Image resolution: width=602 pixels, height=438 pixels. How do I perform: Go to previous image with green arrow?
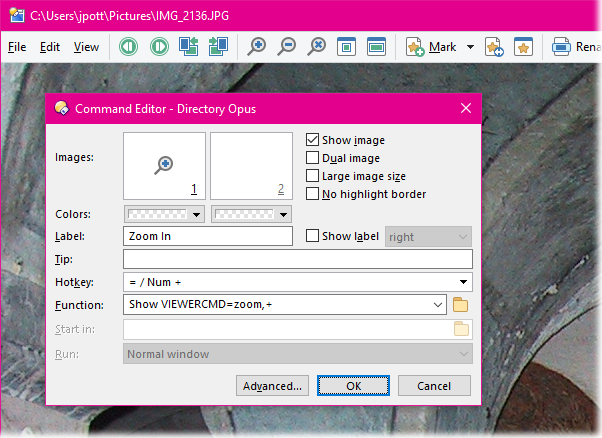tap(128, 47)
